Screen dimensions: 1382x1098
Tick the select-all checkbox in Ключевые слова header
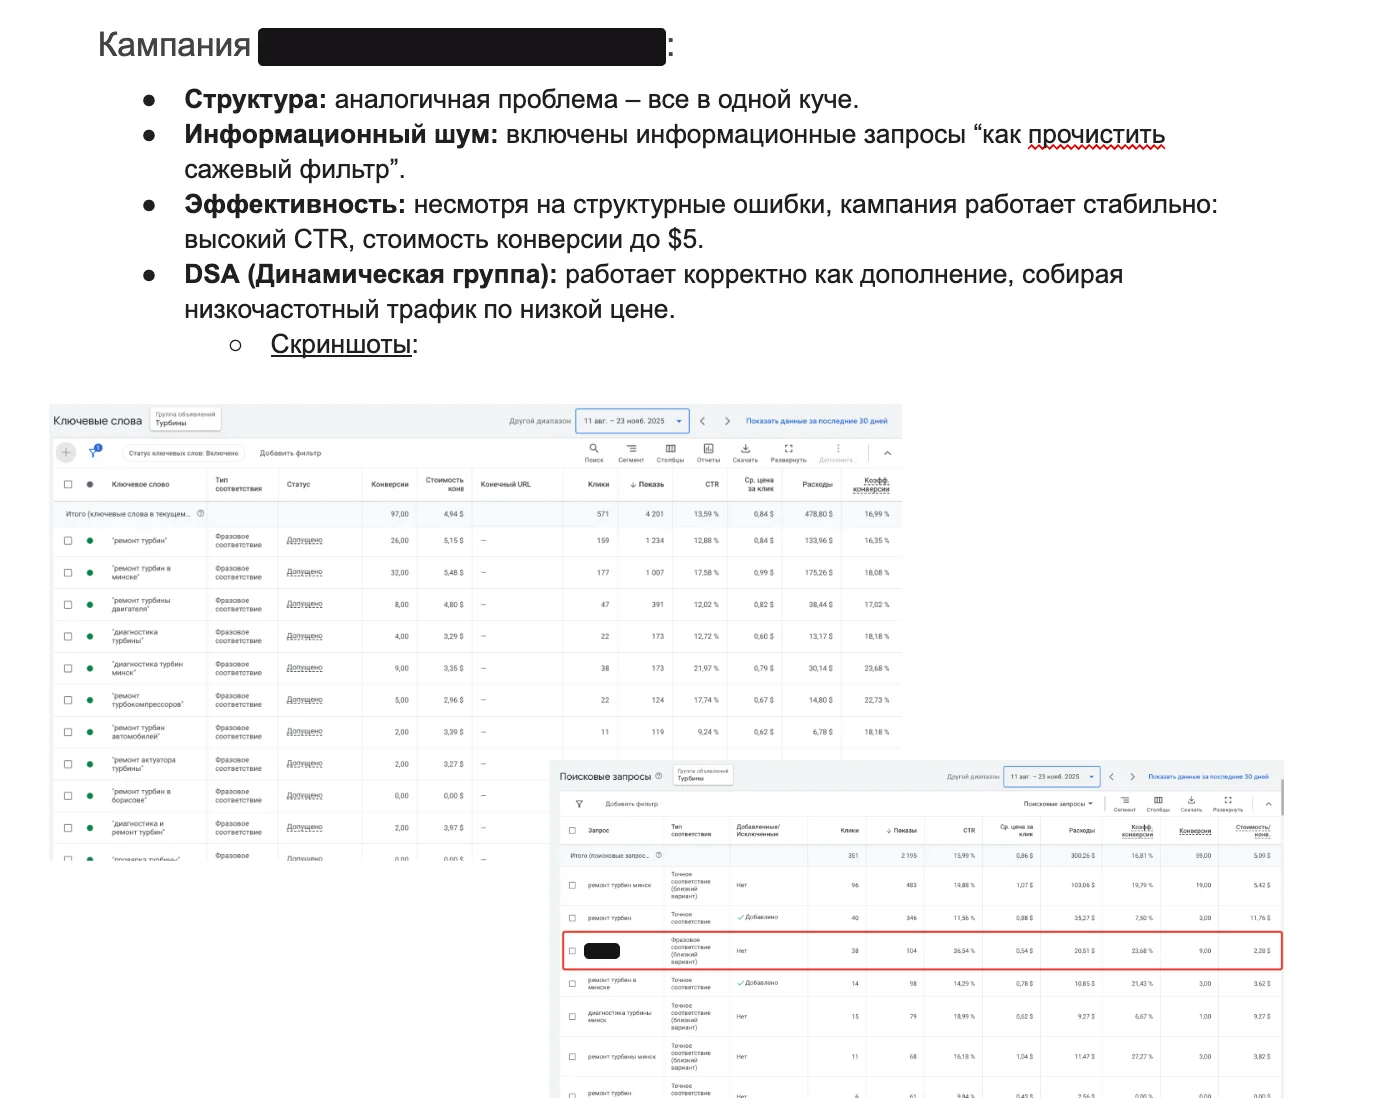point(68,484)
